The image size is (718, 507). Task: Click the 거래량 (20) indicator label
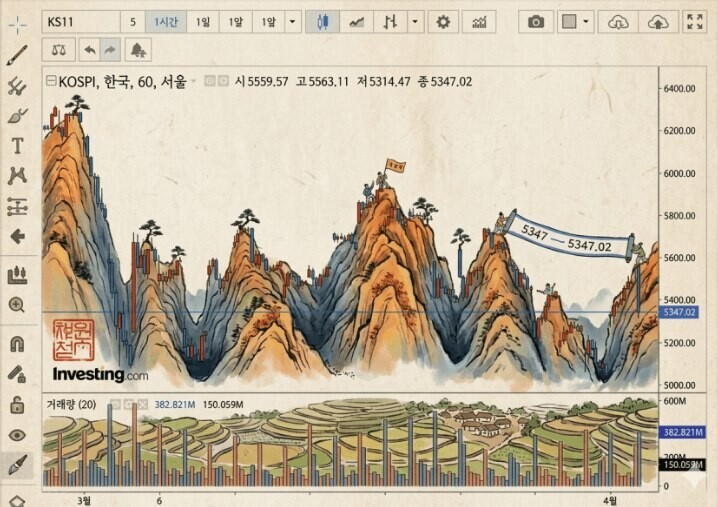(x=71, y=404)
